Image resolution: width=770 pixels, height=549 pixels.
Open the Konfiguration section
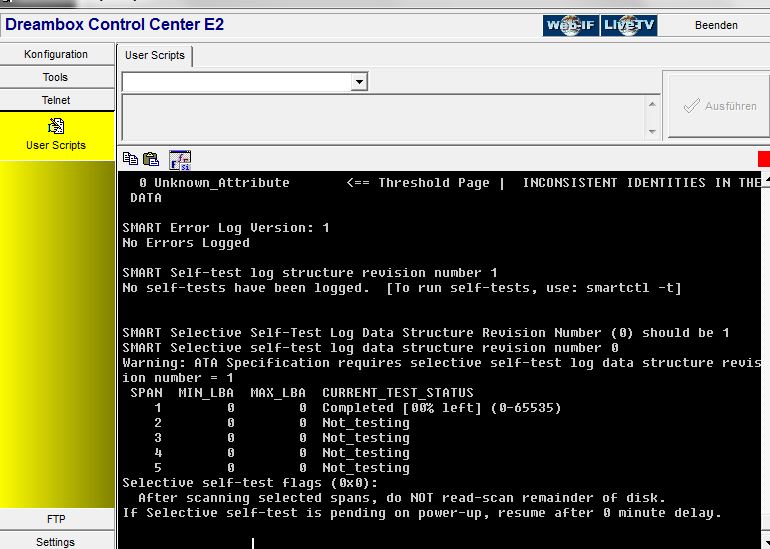(x=56, y=54)
